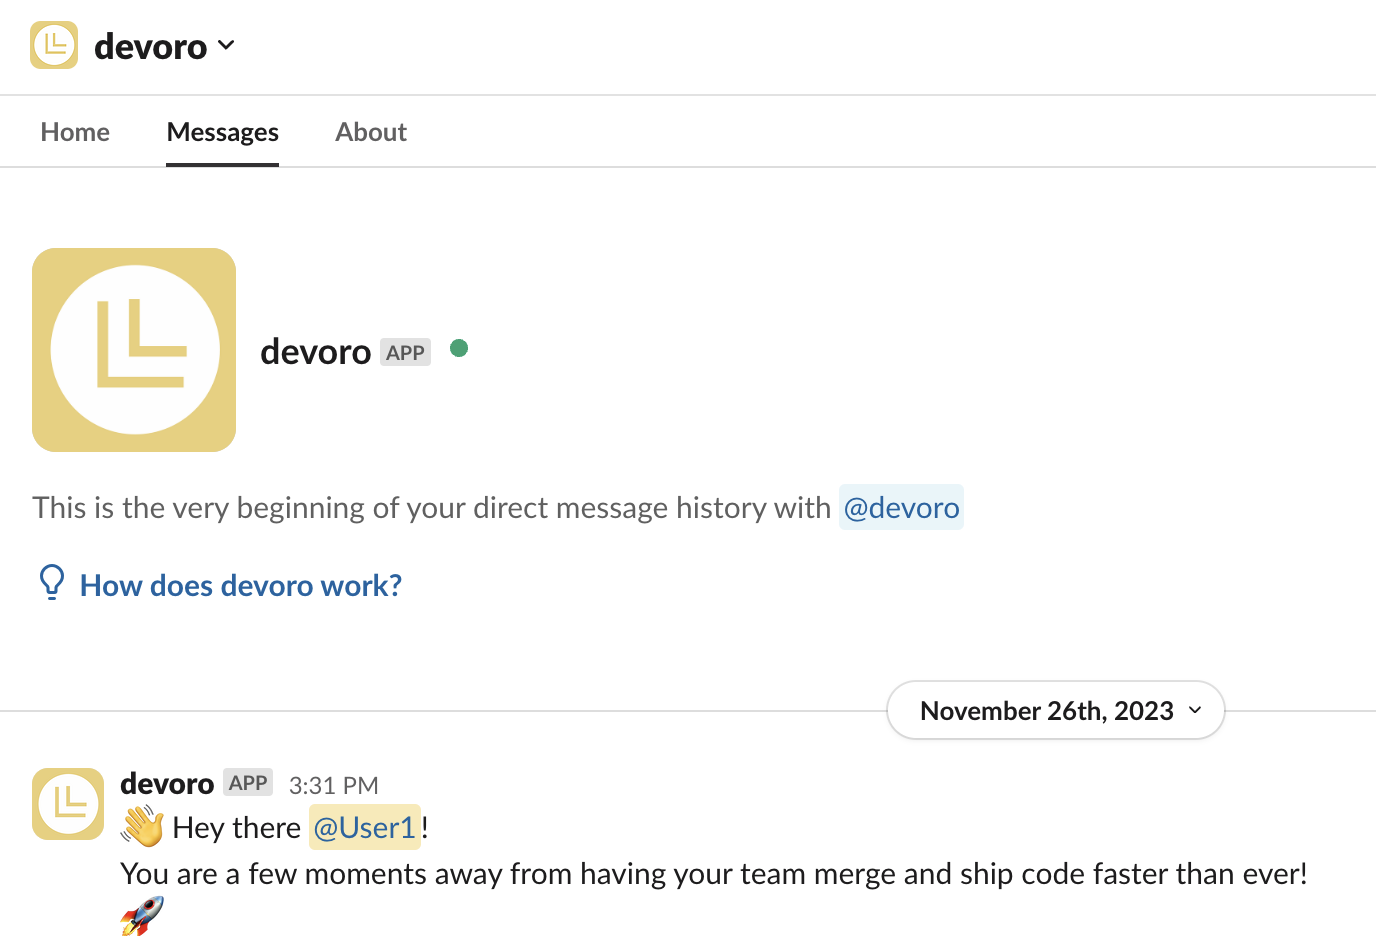Click the devoro logo in header
This screenshot has width=1376, height=936.
point(54,45)
